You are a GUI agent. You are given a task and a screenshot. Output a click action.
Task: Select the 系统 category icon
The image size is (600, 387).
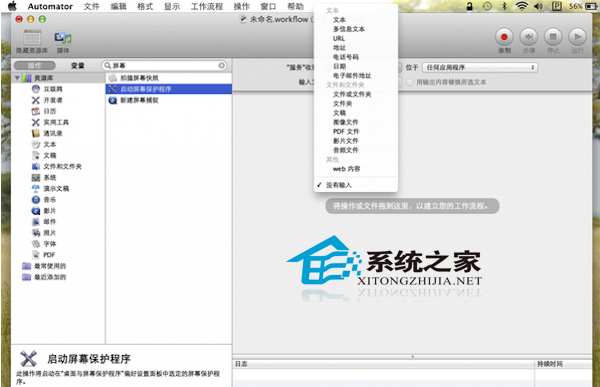coord(36,177)
